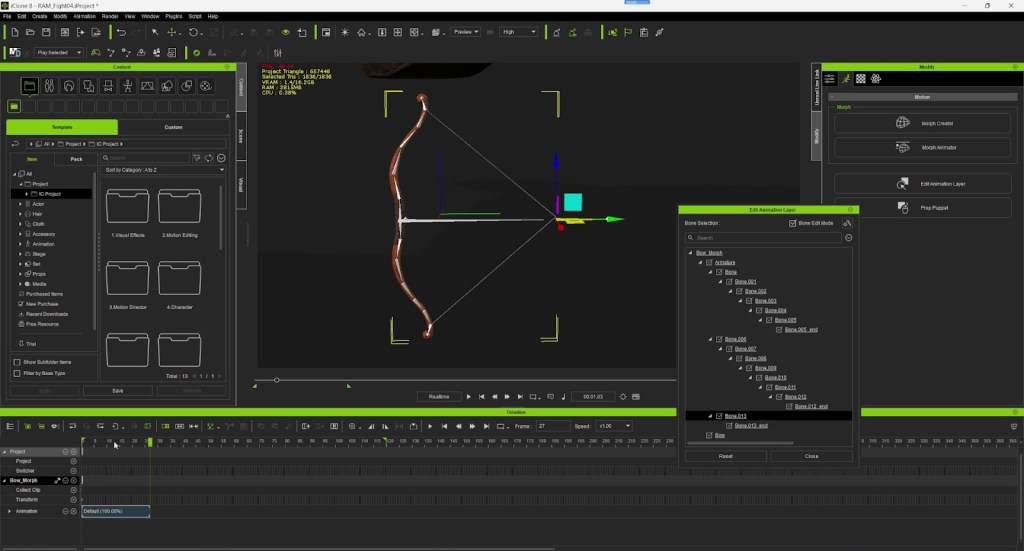This screenshot has width=1024, height=551.
Task: Switch to the Custom tab
Action: [x=173, y=127]
